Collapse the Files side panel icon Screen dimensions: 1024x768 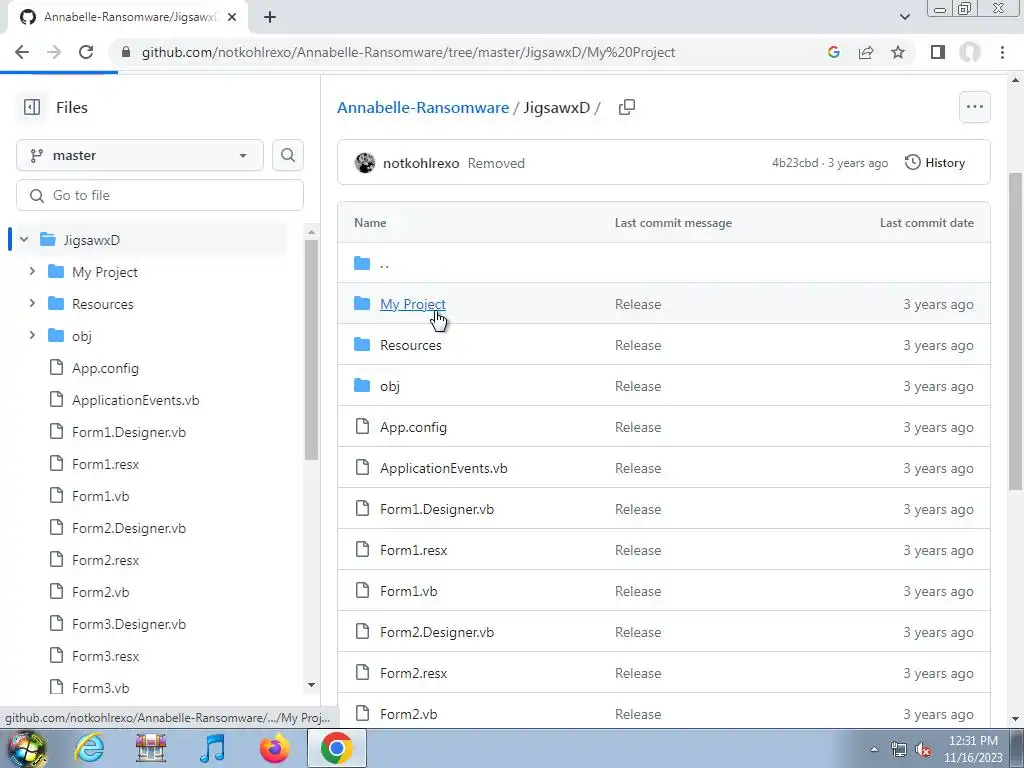click(31, 107)
